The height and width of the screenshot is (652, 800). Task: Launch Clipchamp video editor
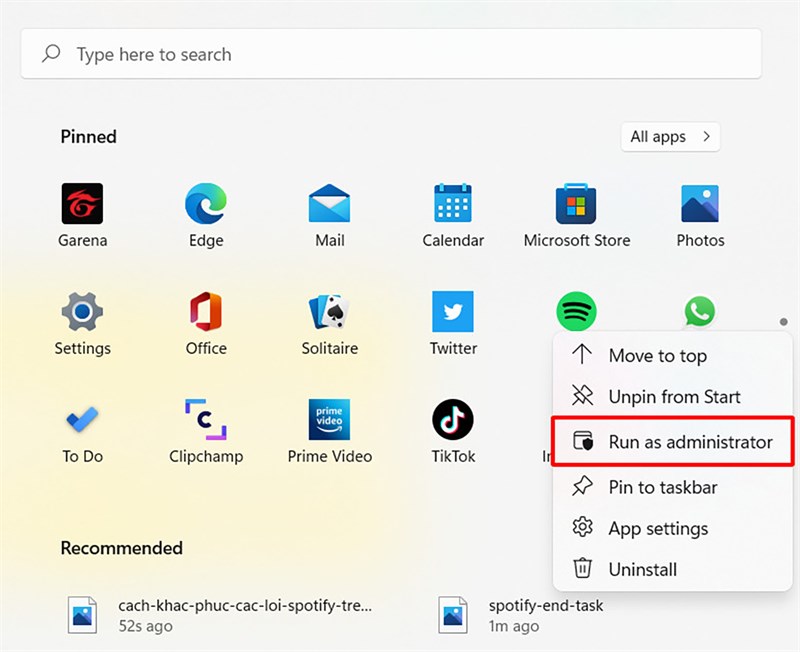(206, 420)
